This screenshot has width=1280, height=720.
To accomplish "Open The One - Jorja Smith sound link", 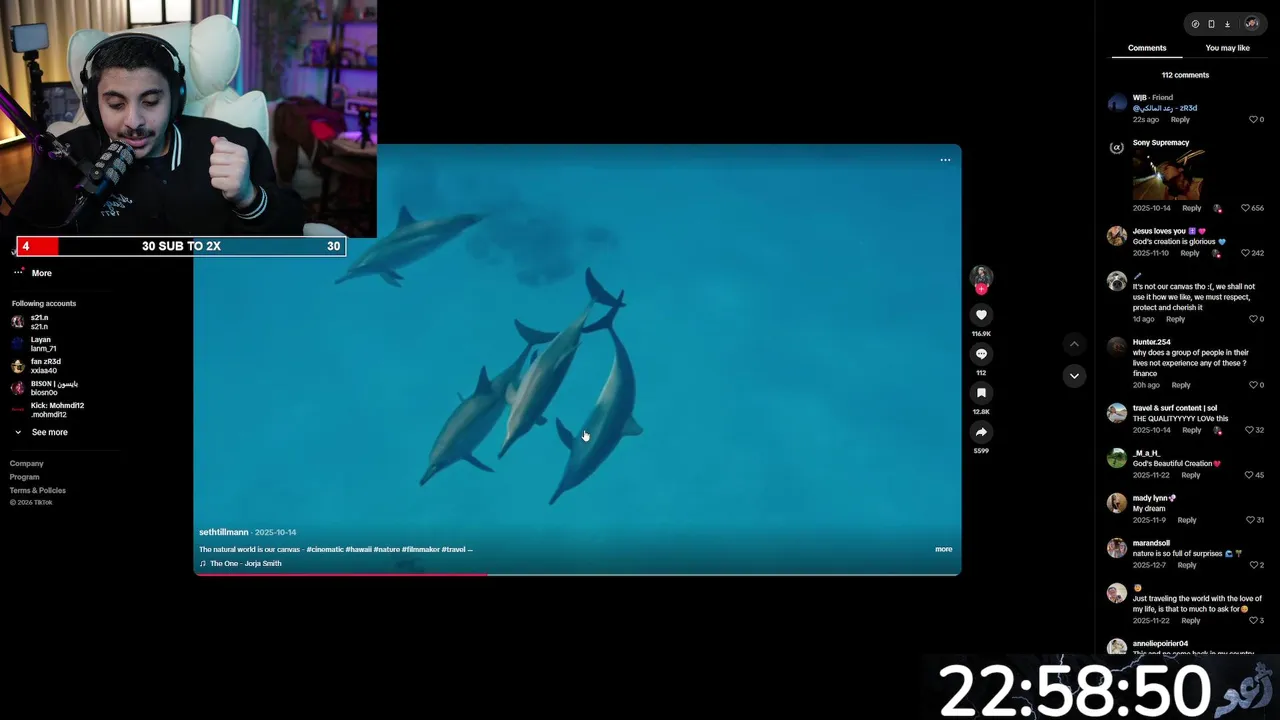I will point(245,563).
